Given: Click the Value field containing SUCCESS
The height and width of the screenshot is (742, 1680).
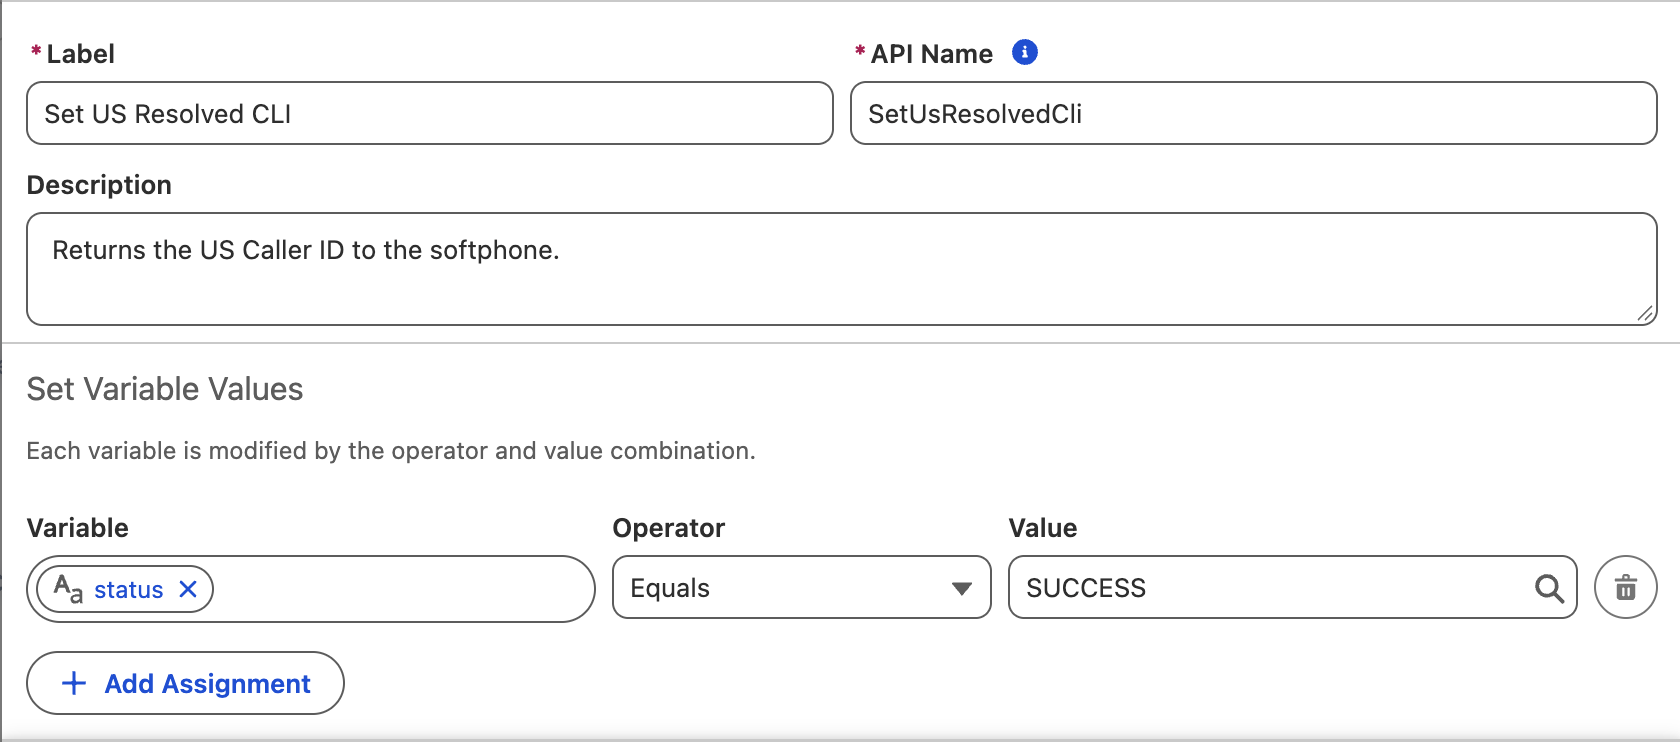Looking at the screenshot, I should (1293, 587).
